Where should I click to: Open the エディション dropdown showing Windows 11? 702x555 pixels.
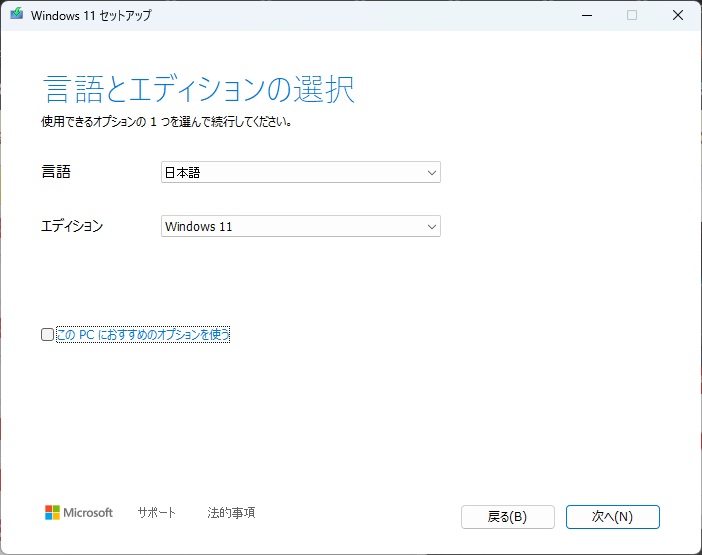click(x=301, y=226)
